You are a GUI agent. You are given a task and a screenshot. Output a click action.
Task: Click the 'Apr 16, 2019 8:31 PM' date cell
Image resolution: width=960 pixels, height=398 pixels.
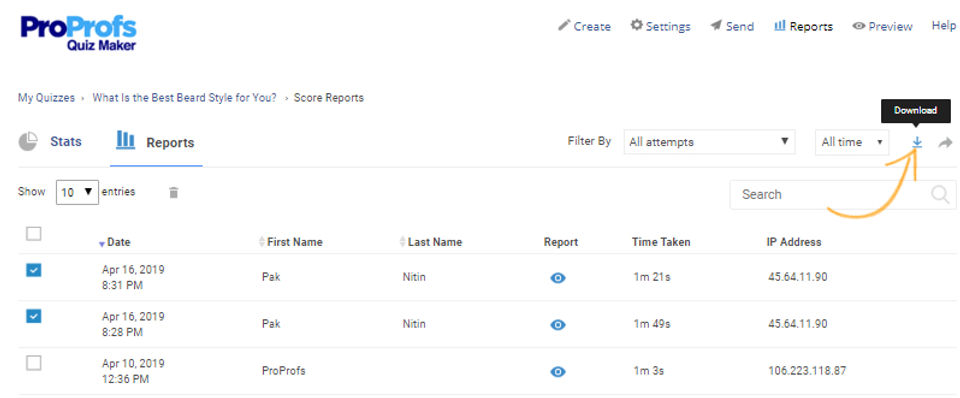[133, 277]
